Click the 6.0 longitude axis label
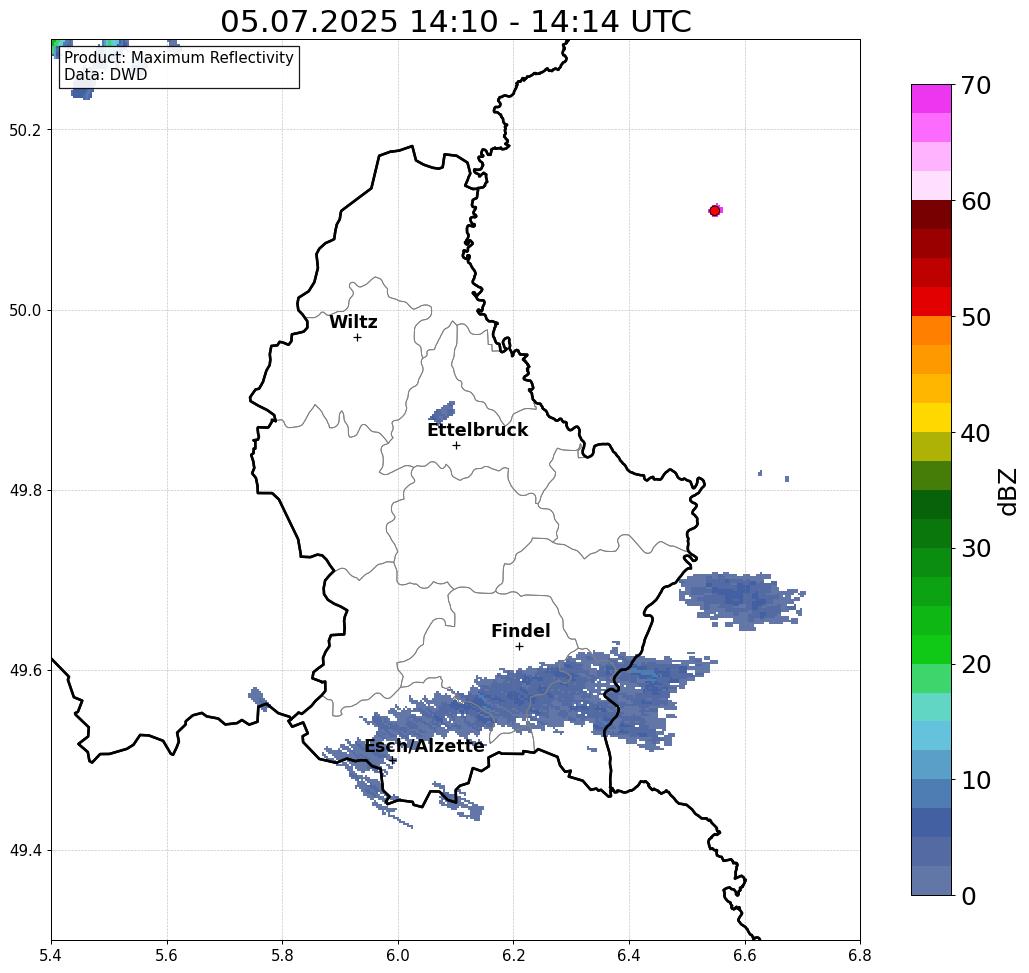The width and height of the screenshot is (1029, 973). pos(398,956)
